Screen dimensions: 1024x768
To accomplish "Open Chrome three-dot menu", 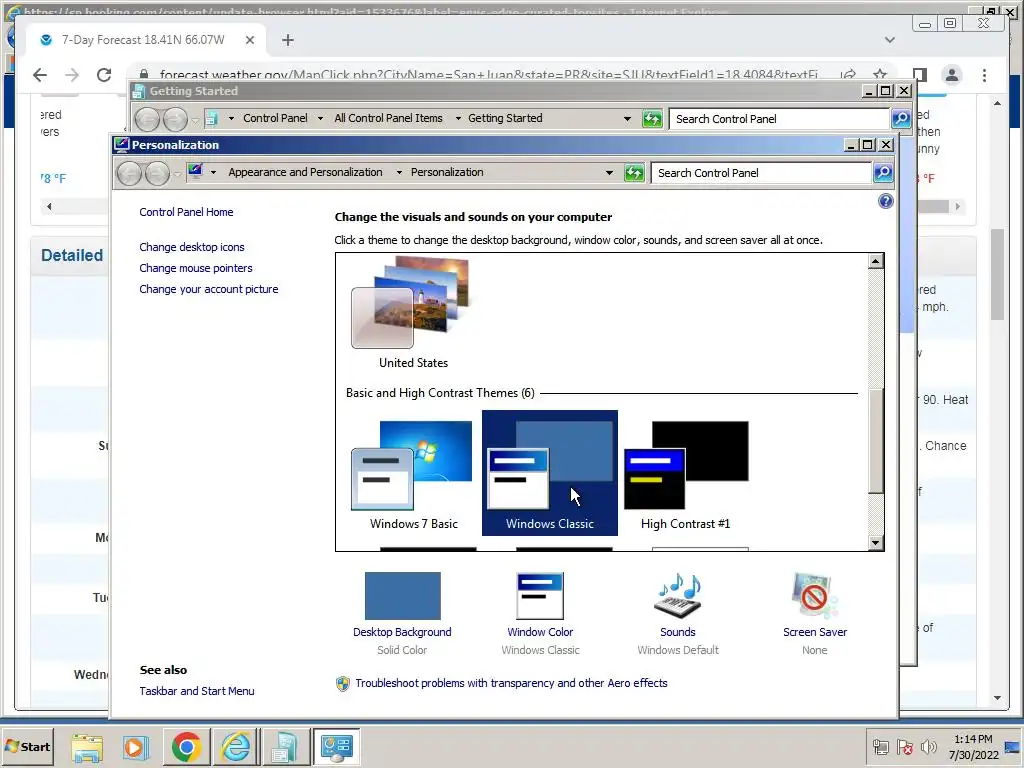I will [x=984, y=75].
